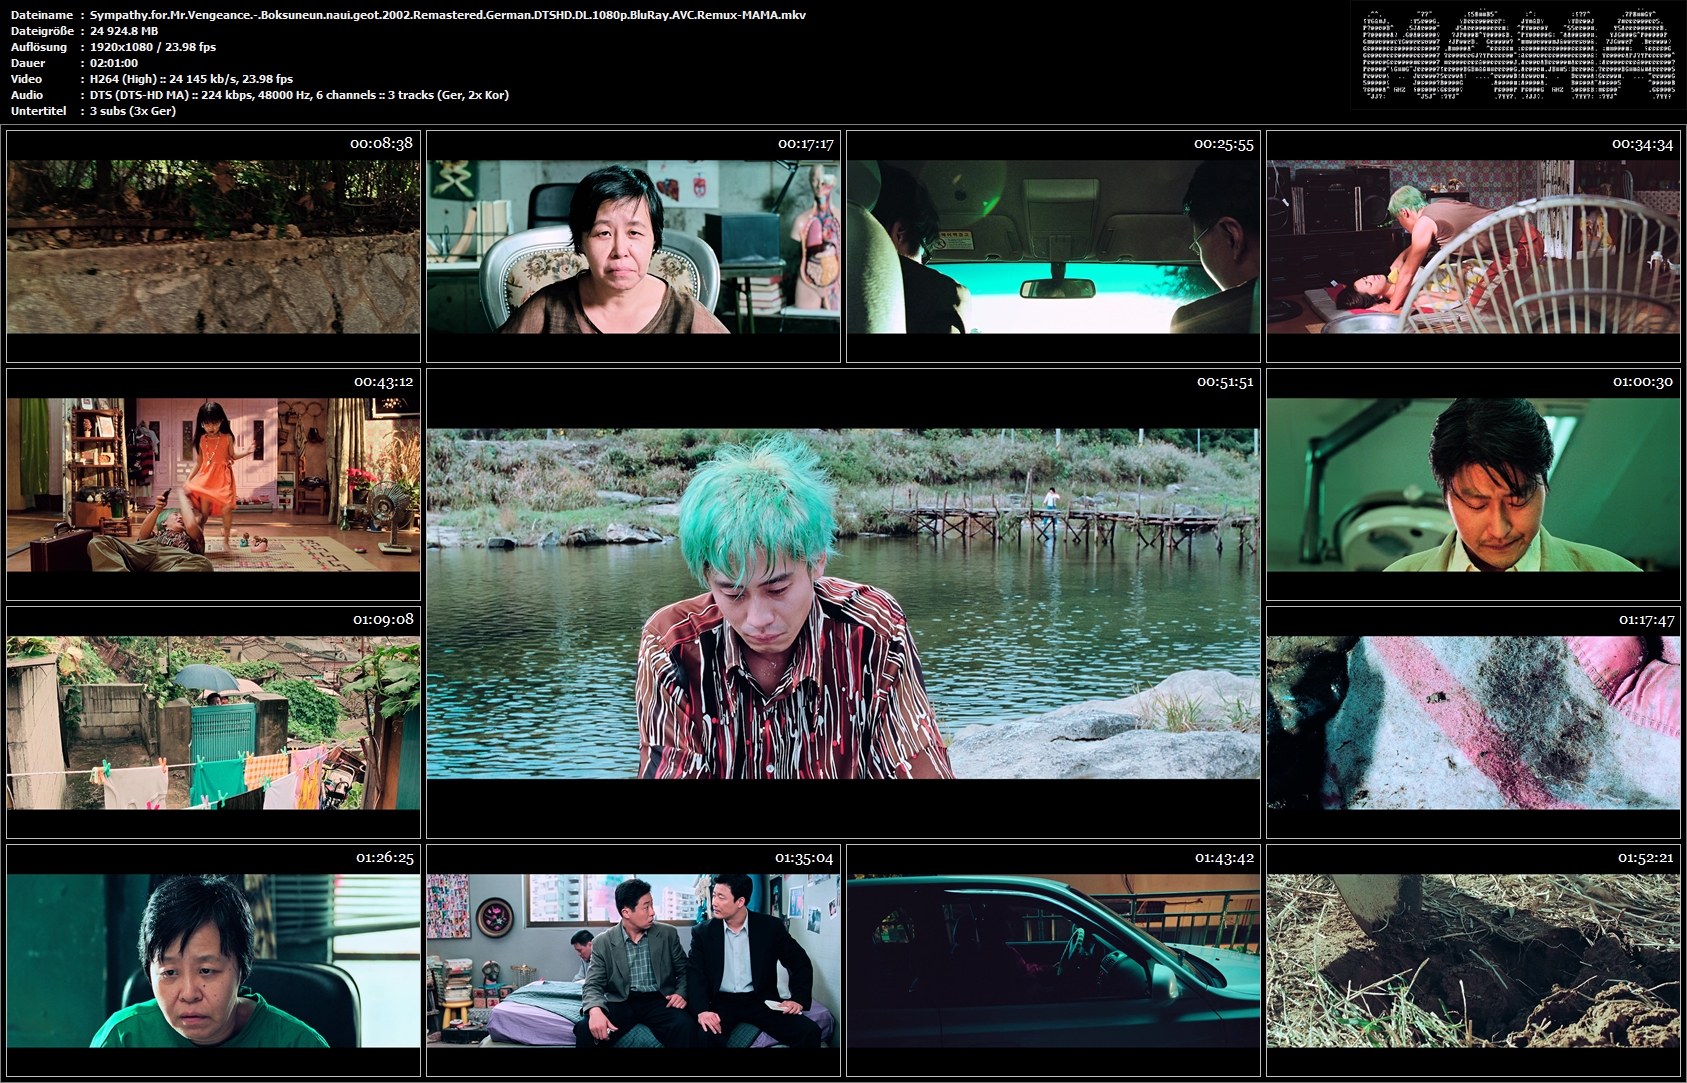The image size is (1687, 1083).
Task: Click the subtitle info 3 subs (3x Ger)
Action: [133, 111]
